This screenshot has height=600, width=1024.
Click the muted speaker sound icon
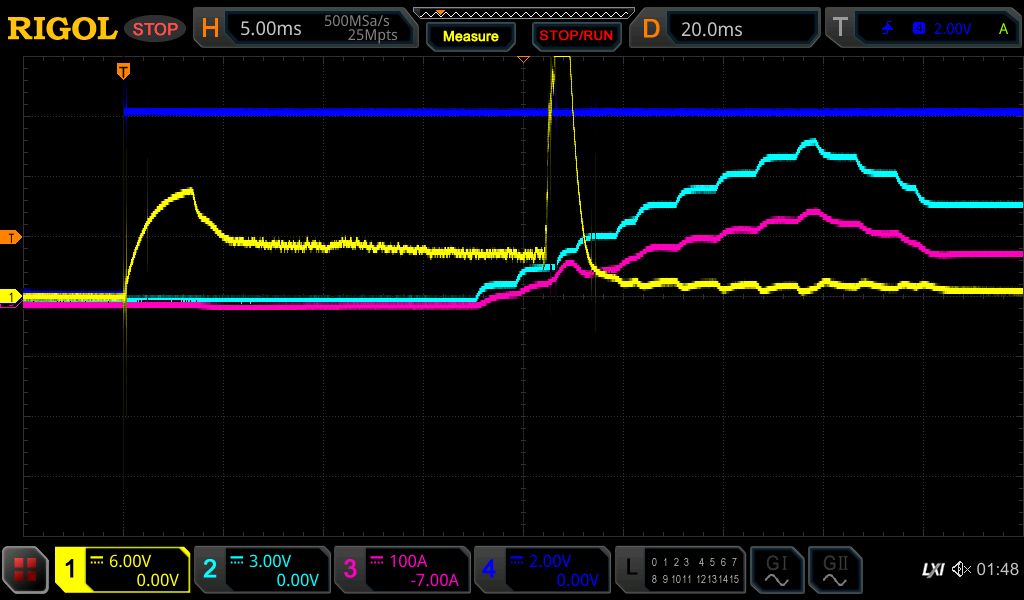[961, 570]
